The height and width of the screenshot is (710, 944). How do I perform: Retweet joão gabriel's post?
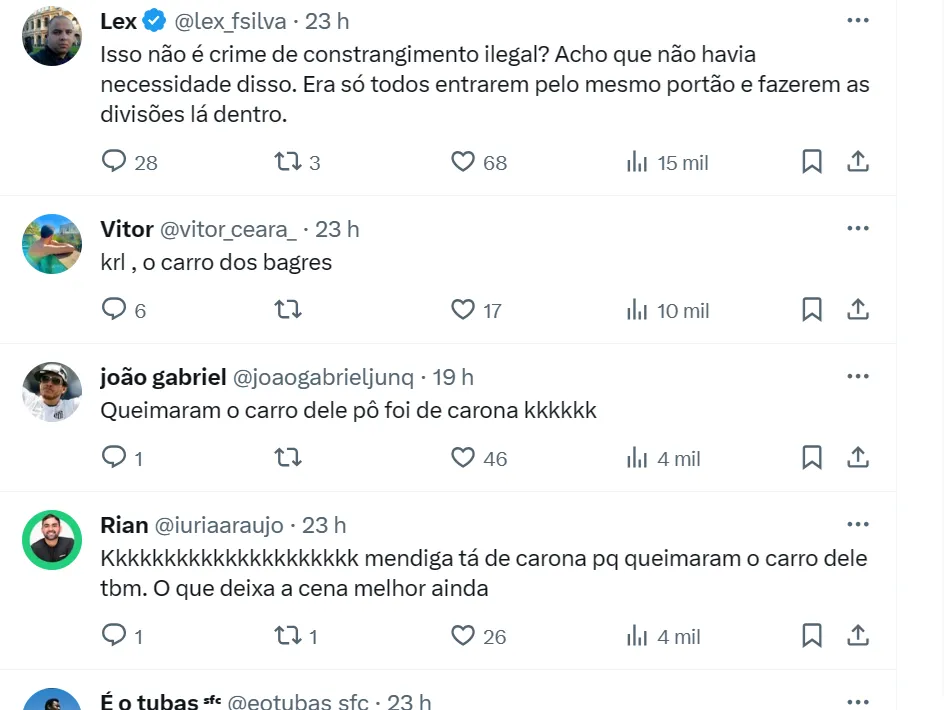point(288,457)
